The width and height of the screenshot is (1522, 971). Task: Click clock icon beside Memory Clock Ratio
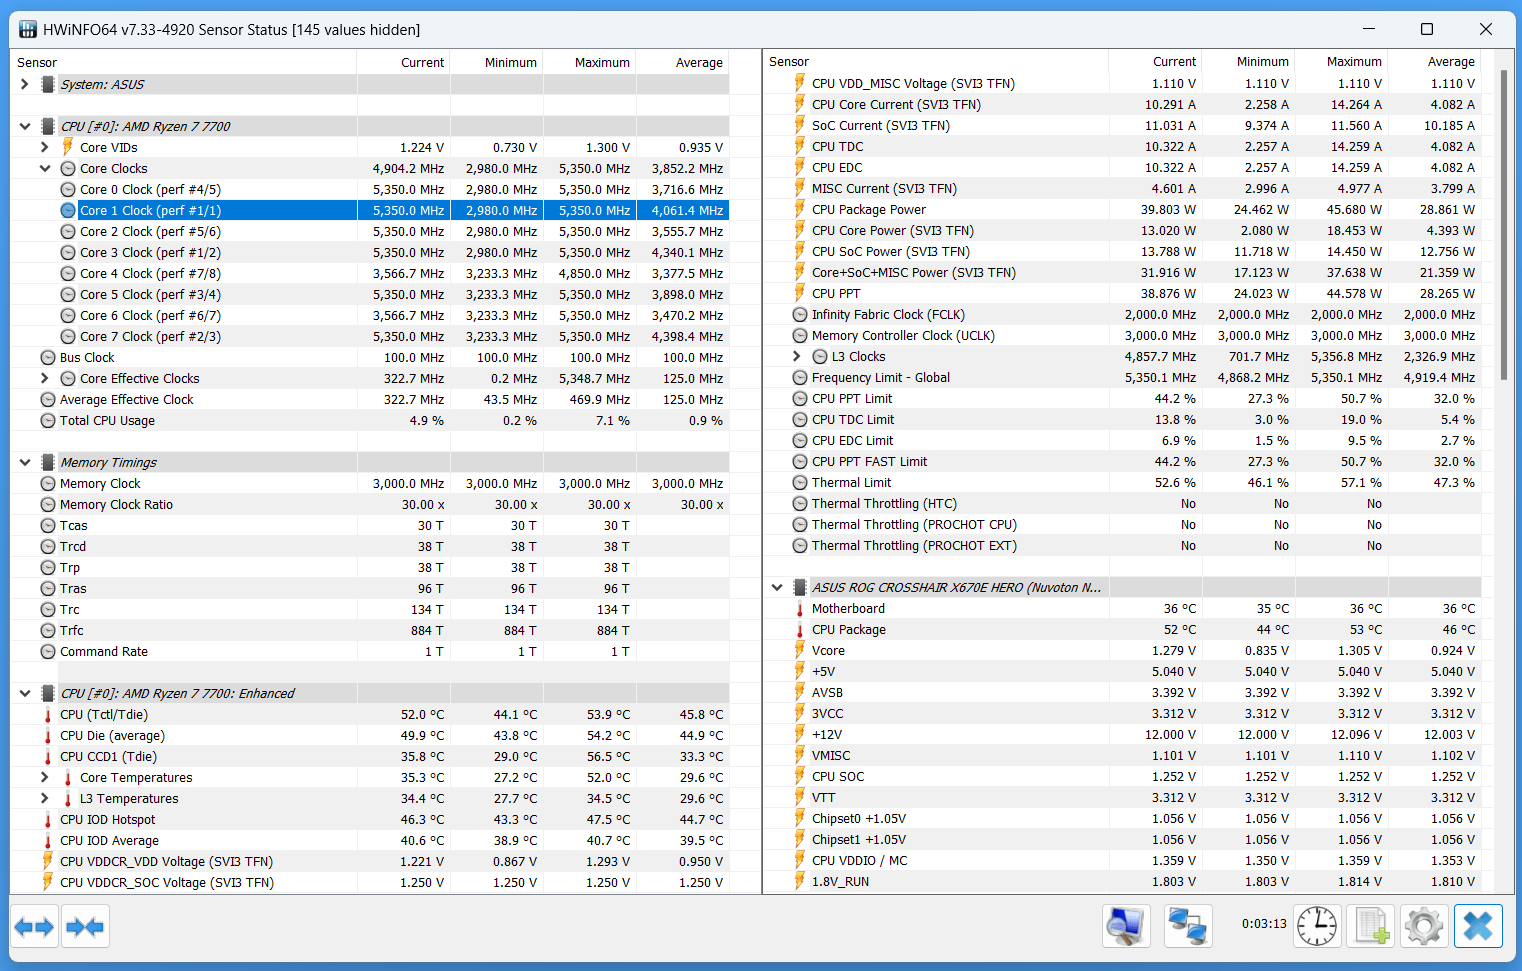click(48, 504)
